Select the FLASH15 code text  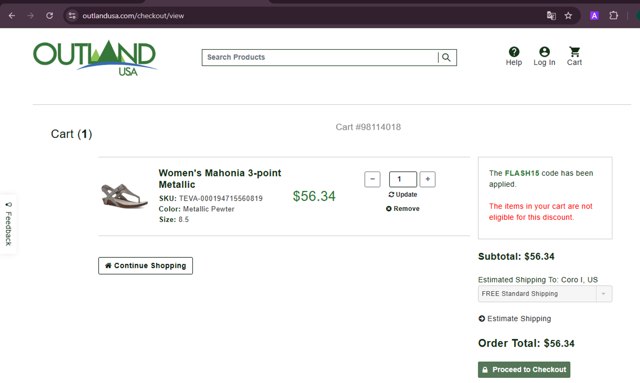(x=522, y=173)
